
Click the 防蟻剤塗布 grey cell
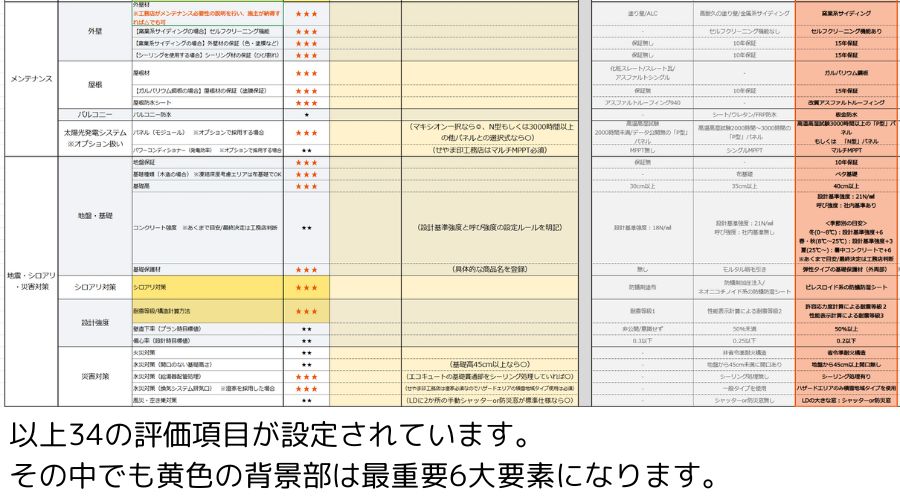[x=642, y=287]
